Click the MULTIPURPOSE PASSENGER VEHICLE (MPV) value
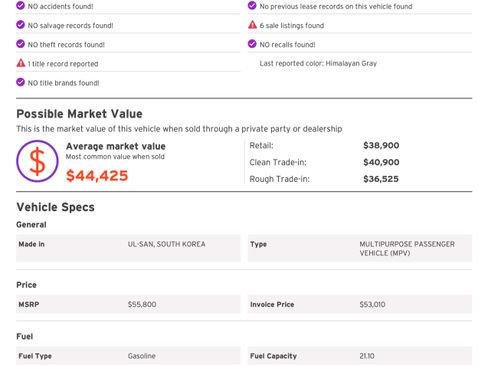 (x=407, y=249)
